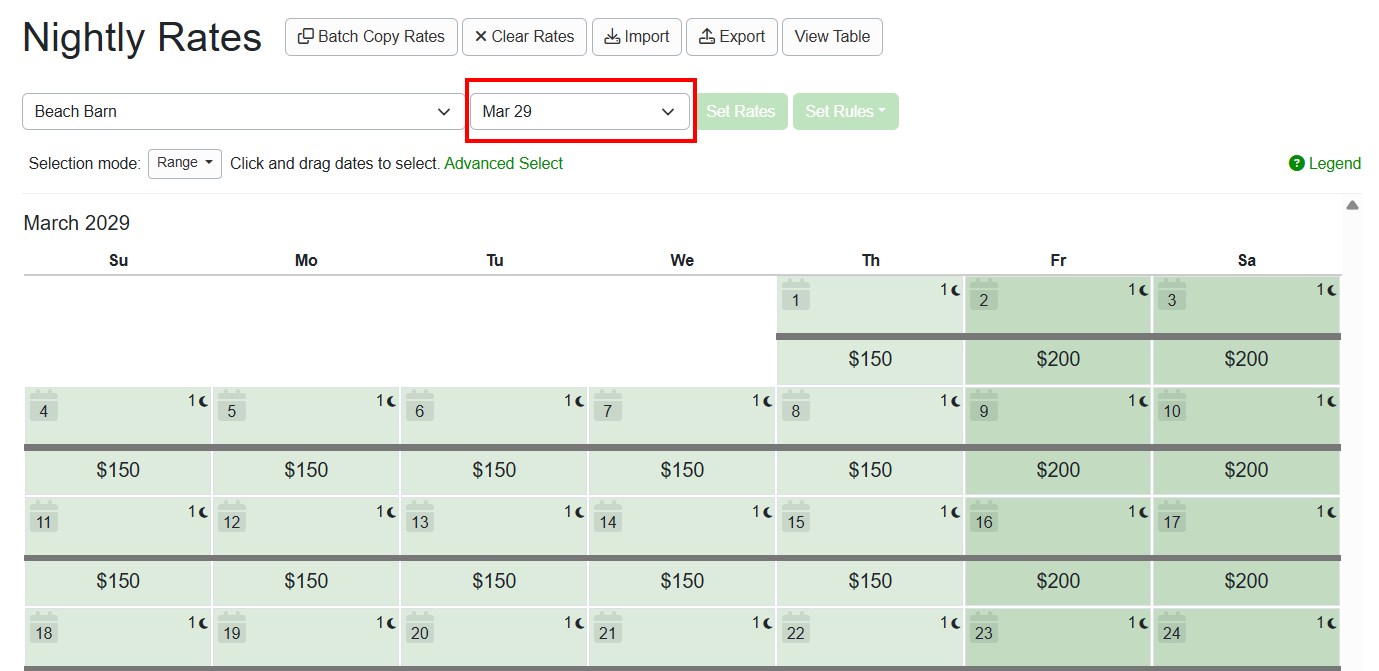
Task: Select the calendar icon for March 13
Action: [420, 518]
